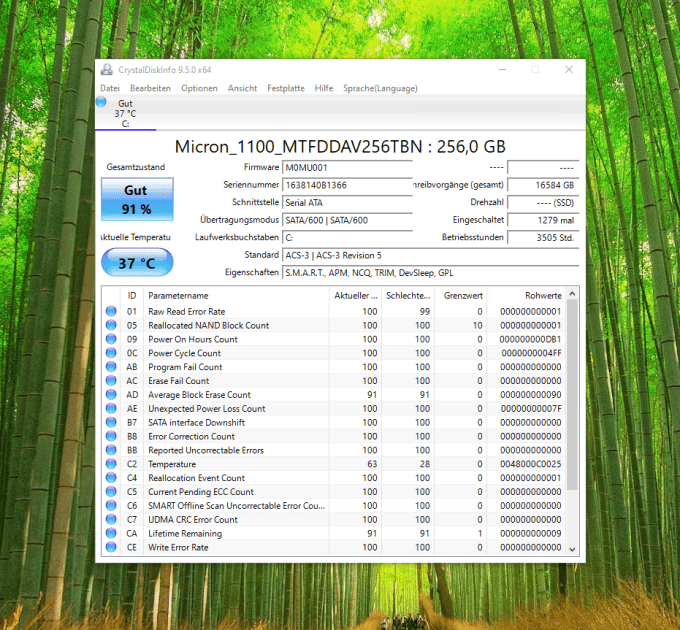Click the Firmware value field

pos(346,167)
